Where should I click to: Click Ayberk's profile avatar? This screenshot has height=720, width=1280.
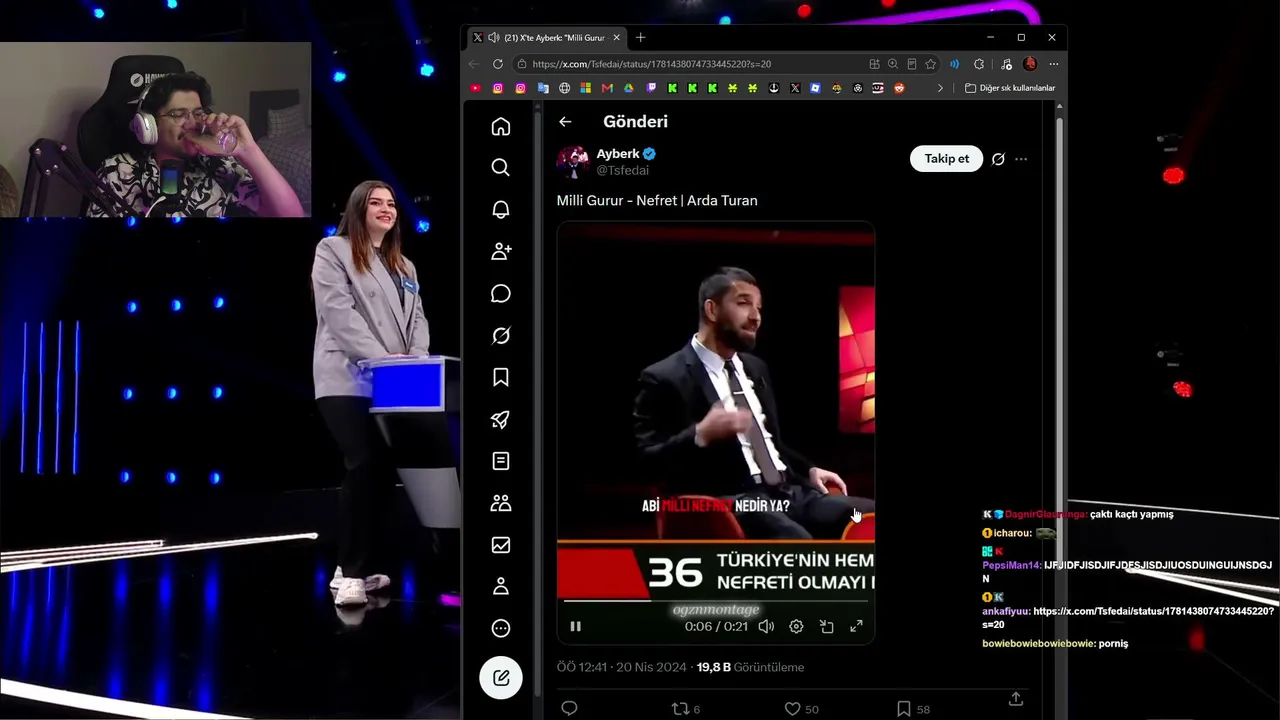pyautogui.click(x=573, y=162)
